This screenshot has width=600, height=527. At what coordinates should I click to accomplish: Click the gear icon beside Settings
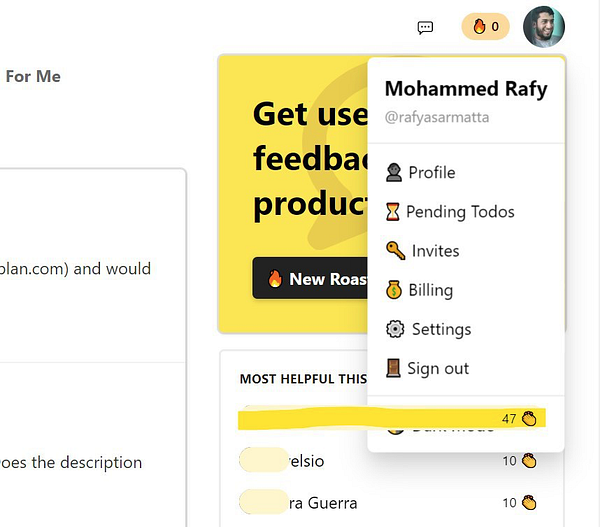point(394,329)
